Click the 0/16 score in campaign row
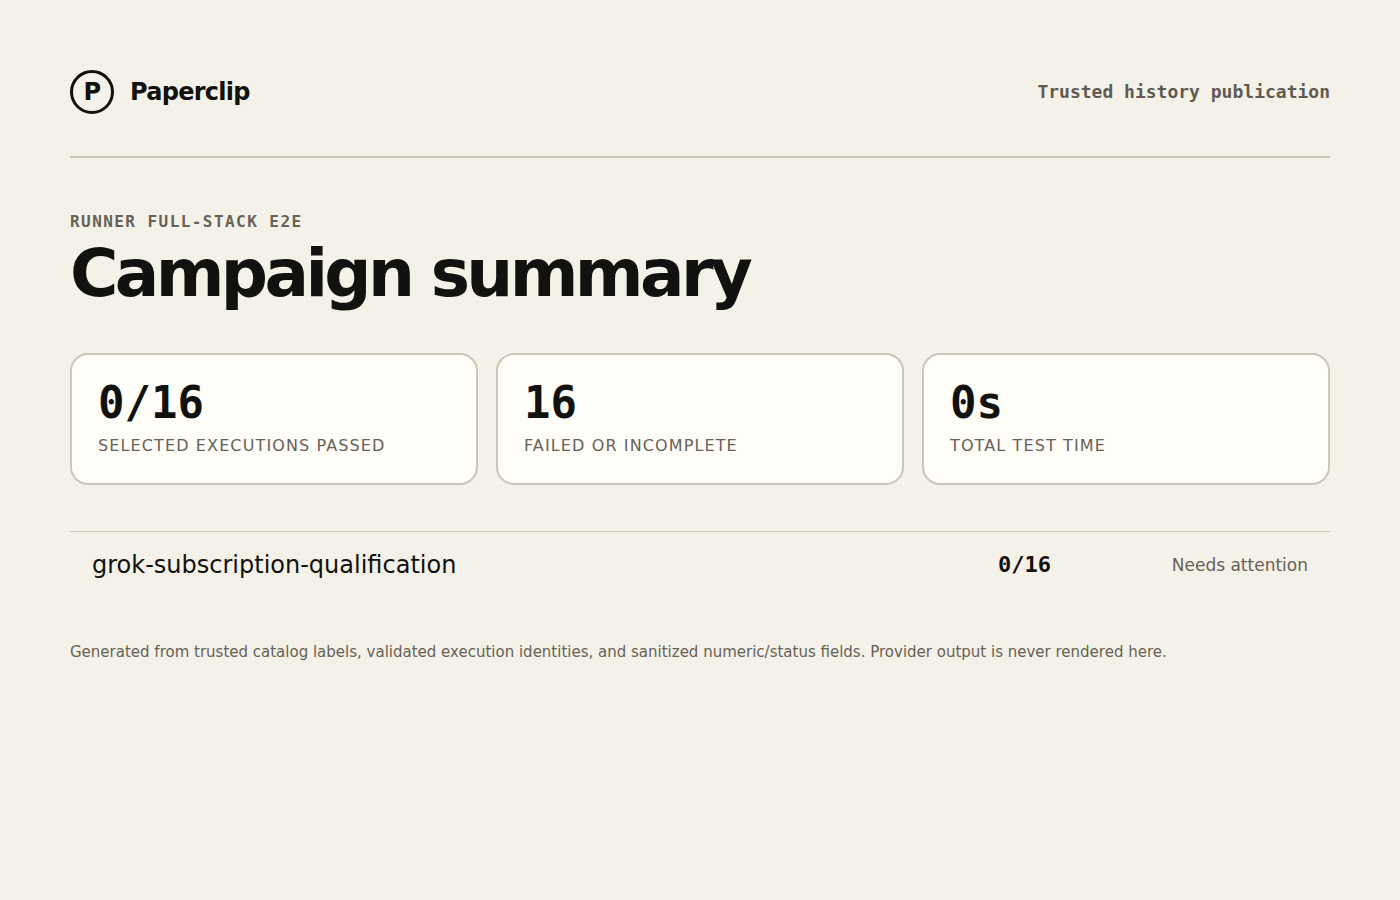This screenshot has width=1400, height=900. tap(1024, 565)
